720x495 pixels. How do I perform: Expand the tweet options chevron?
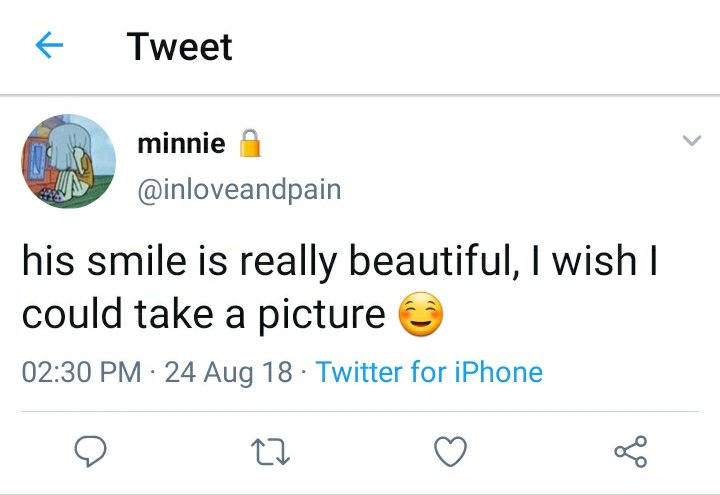[692, 140]
